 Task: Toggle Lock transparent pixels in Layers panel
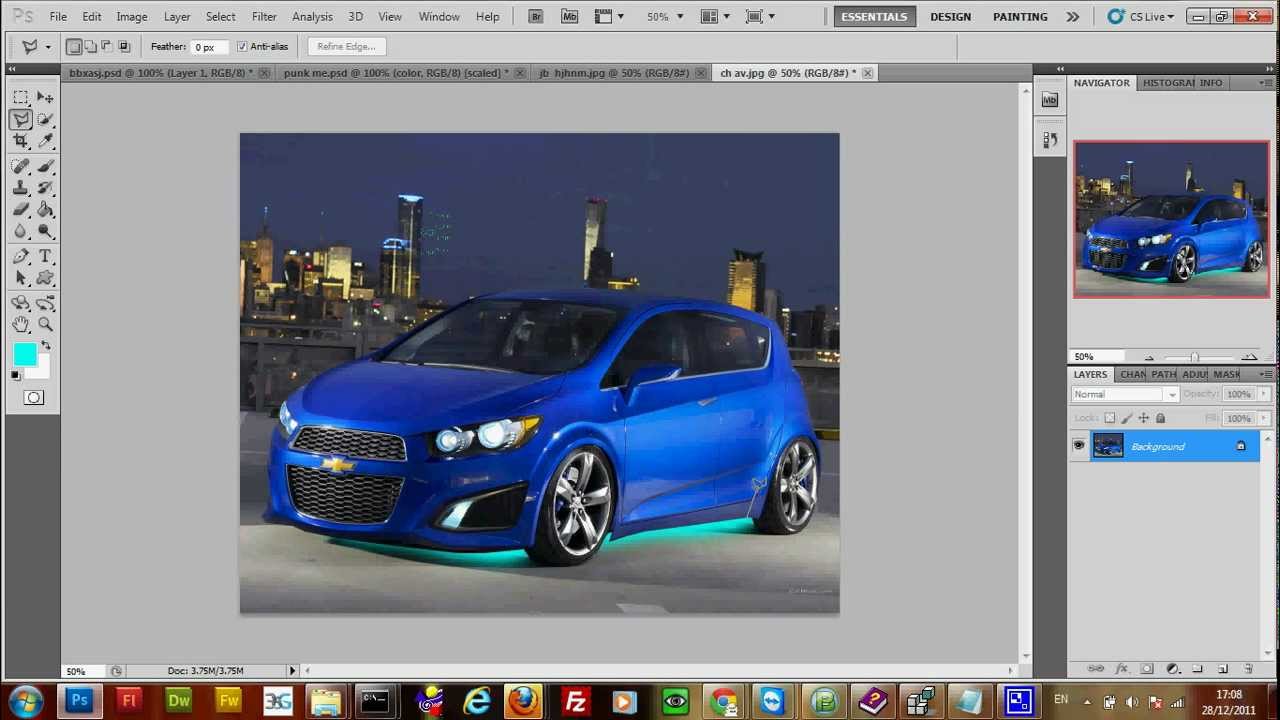pos(1110,418)
